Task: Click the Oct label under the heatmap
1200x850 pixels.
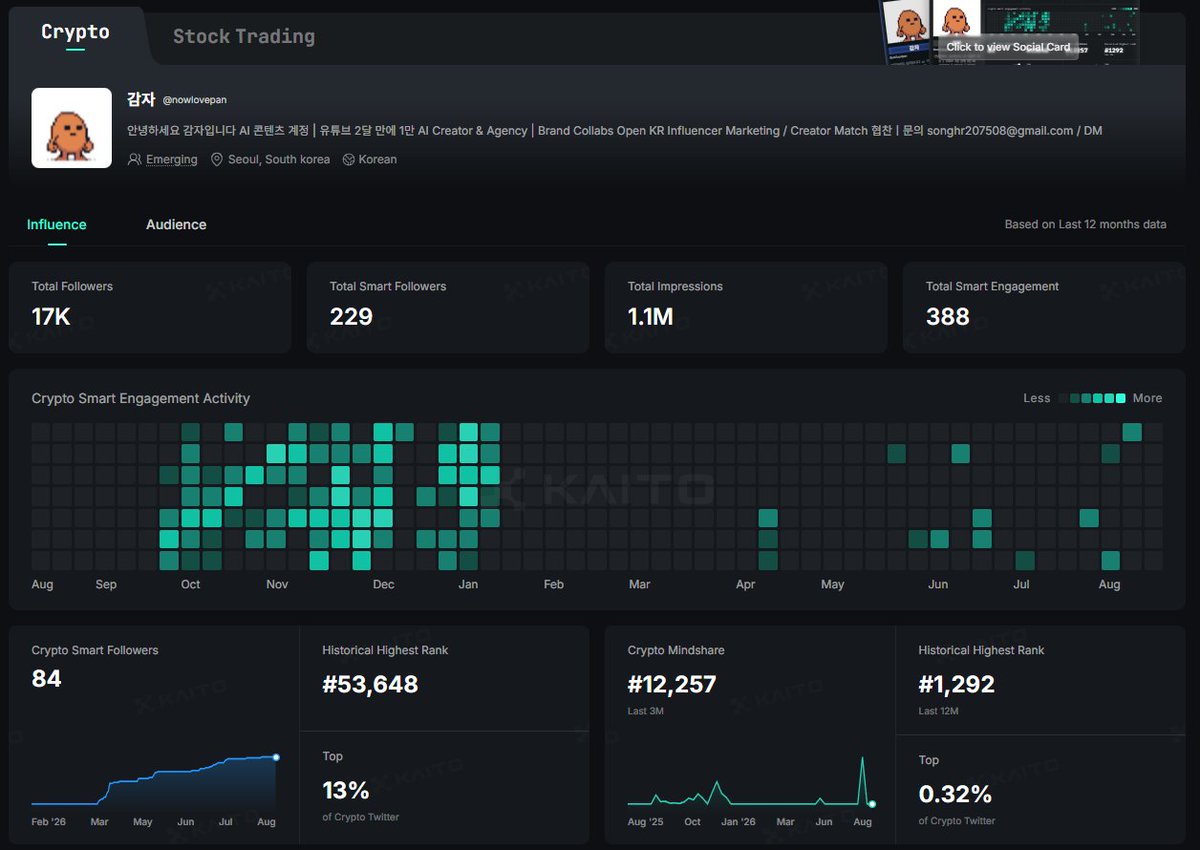Action: 190,584
